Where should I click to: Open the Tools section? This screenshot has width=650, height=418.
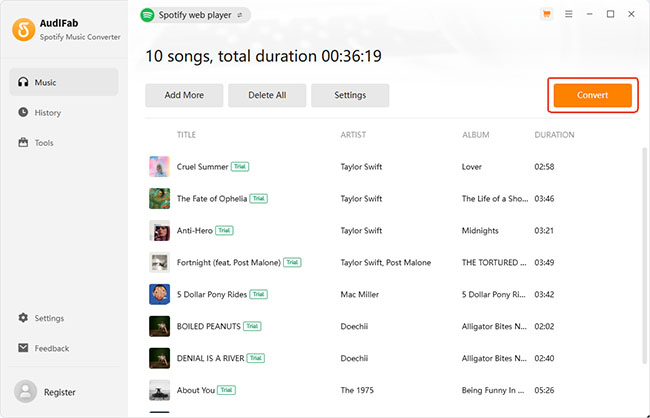pyautogui.click(x=64, y=143)
